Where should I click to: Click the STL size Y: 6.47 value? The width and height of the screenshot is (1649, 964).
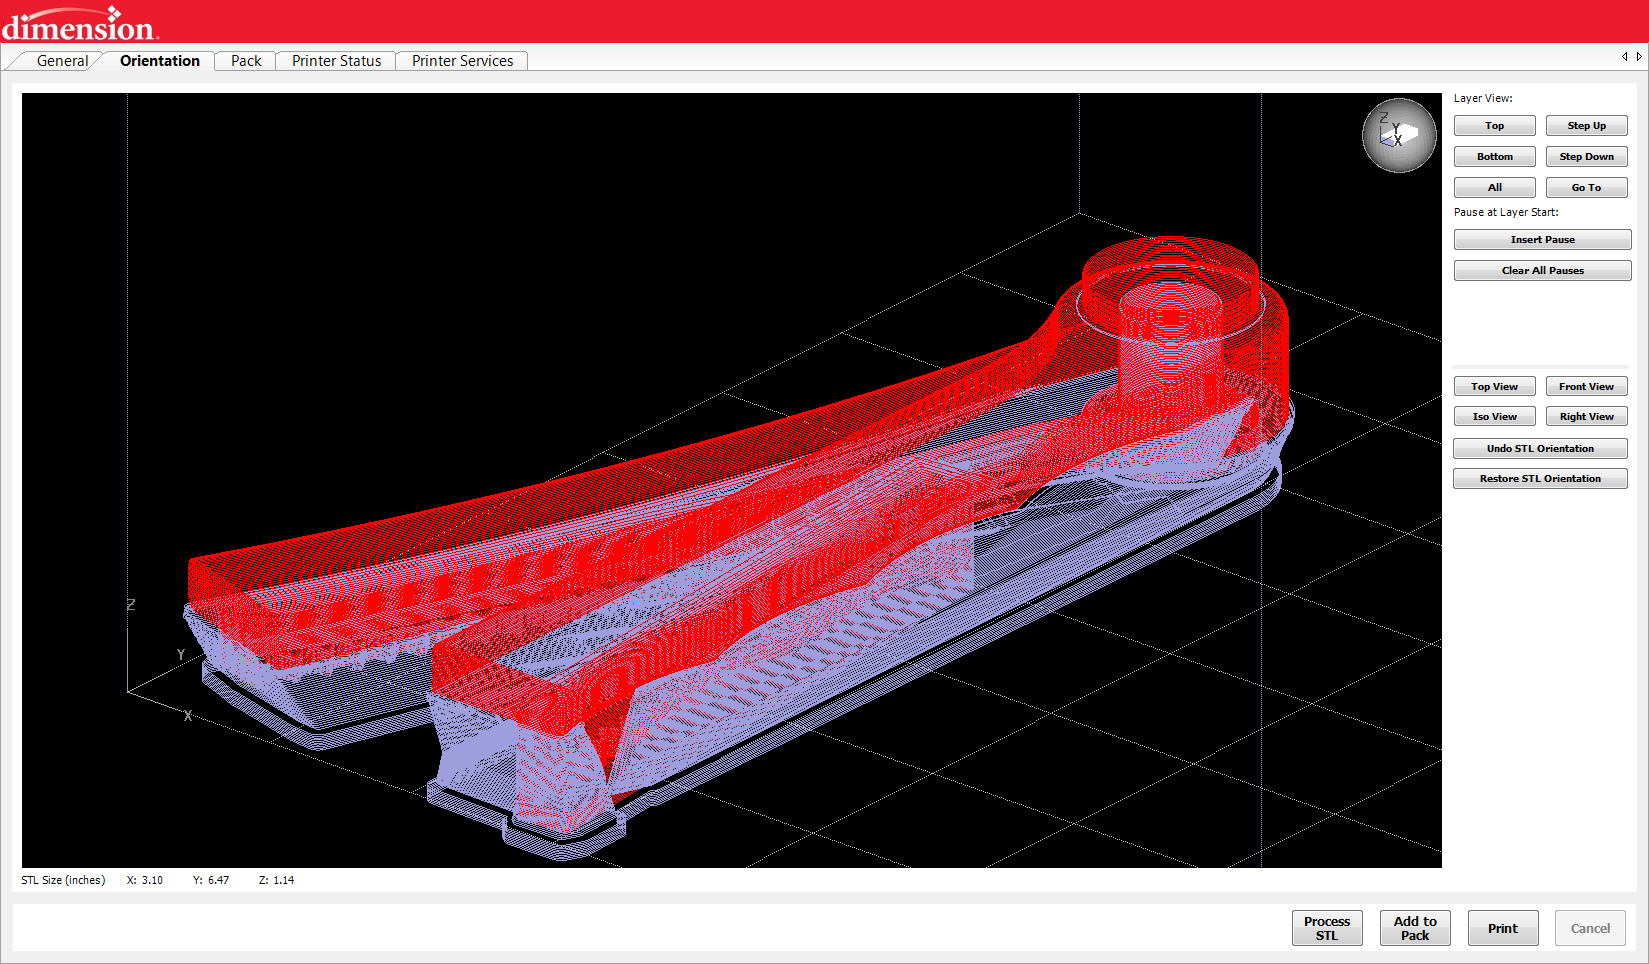point(211,881)
